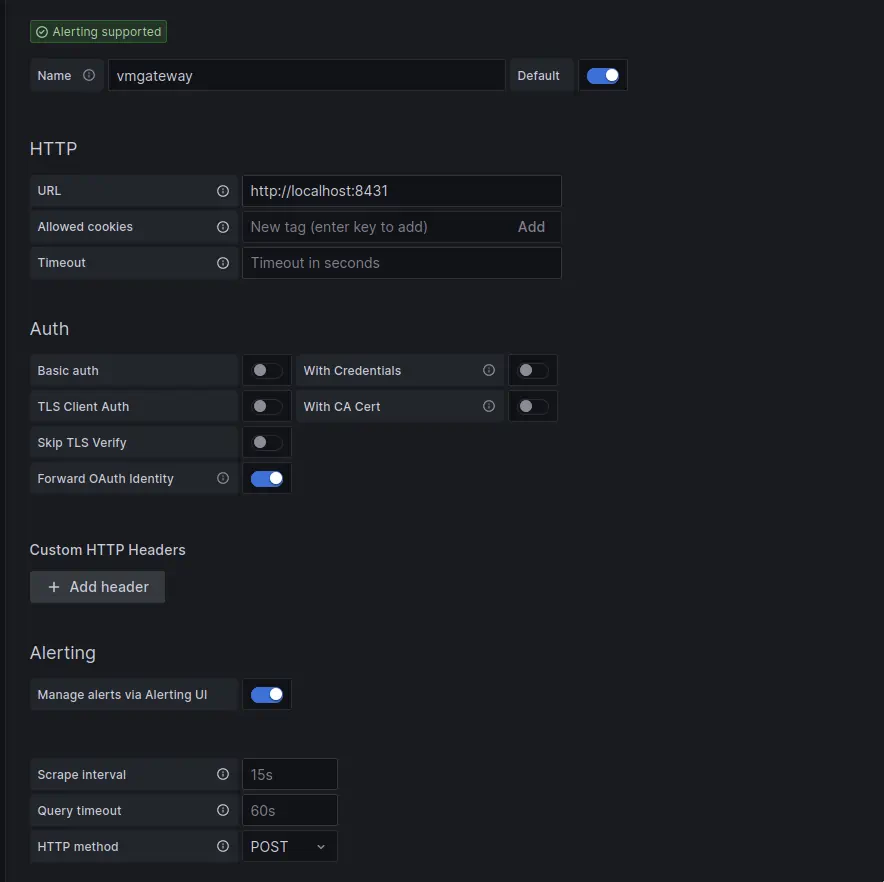Click the Add header button
884x882 pixels.
pos(98,587)
